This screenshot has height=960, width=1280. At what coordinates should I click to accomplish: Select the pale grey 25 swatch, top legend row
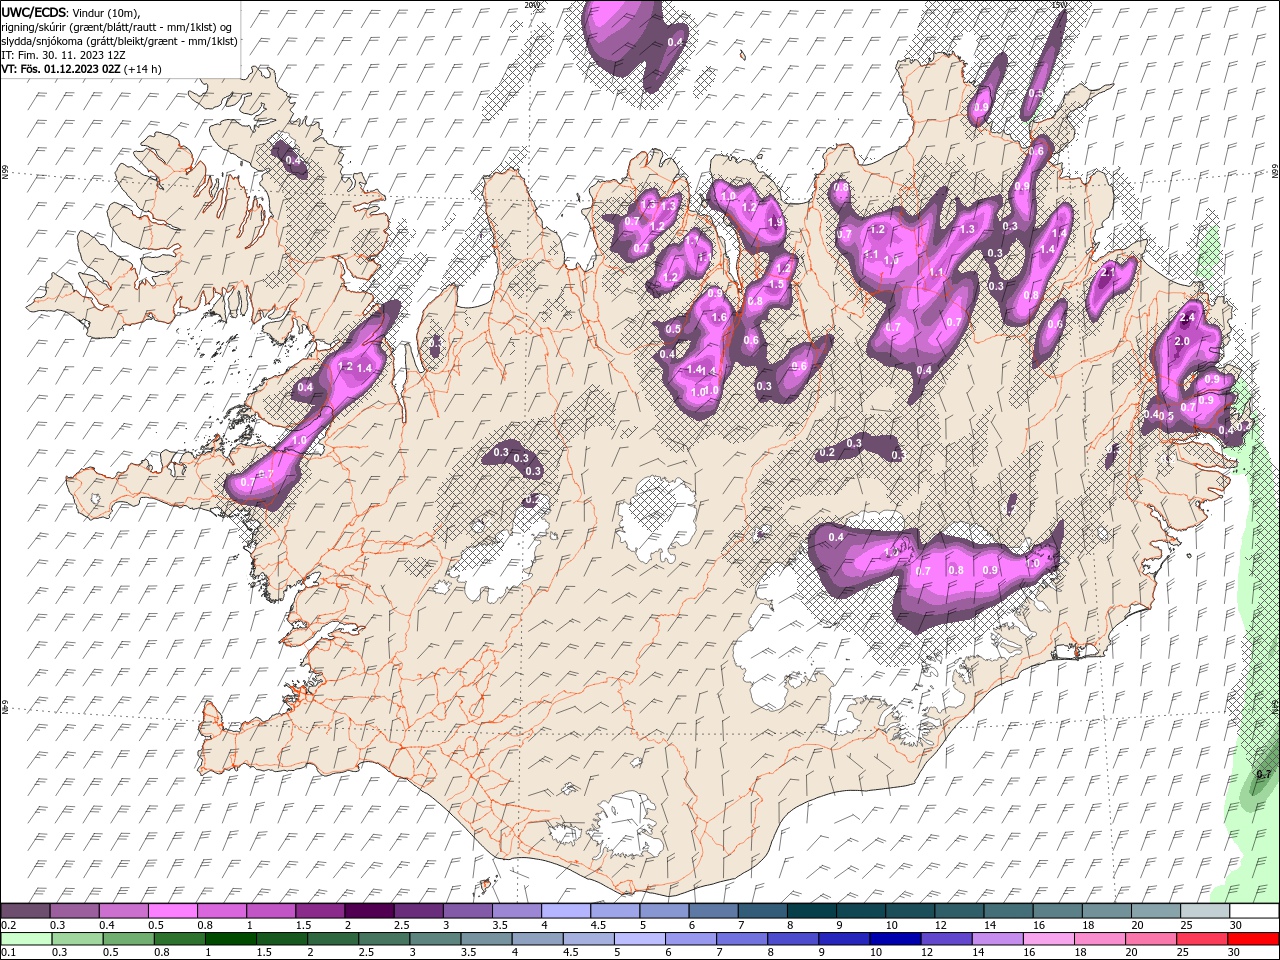[1204, 911]
